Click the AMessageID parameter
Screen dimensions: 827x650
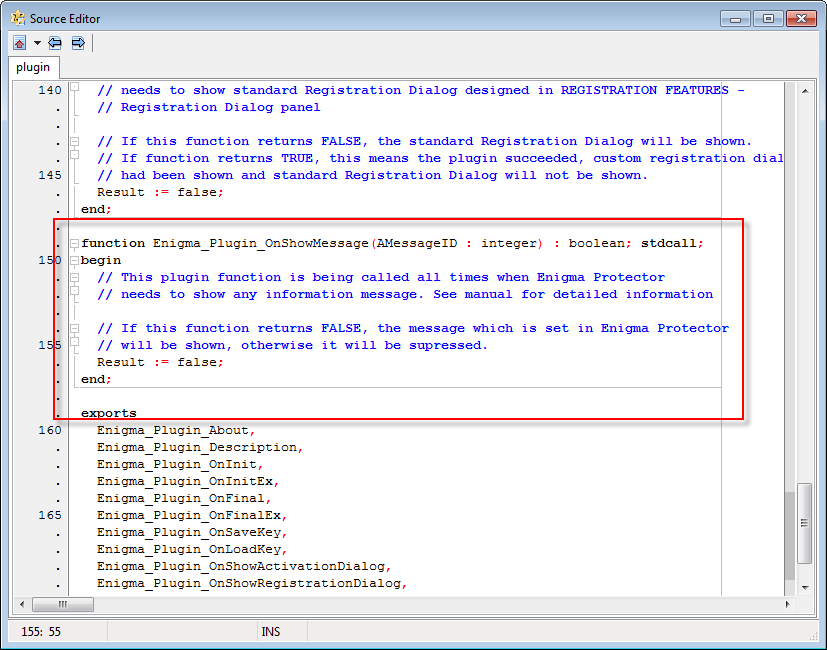click(x=417, y=243)
